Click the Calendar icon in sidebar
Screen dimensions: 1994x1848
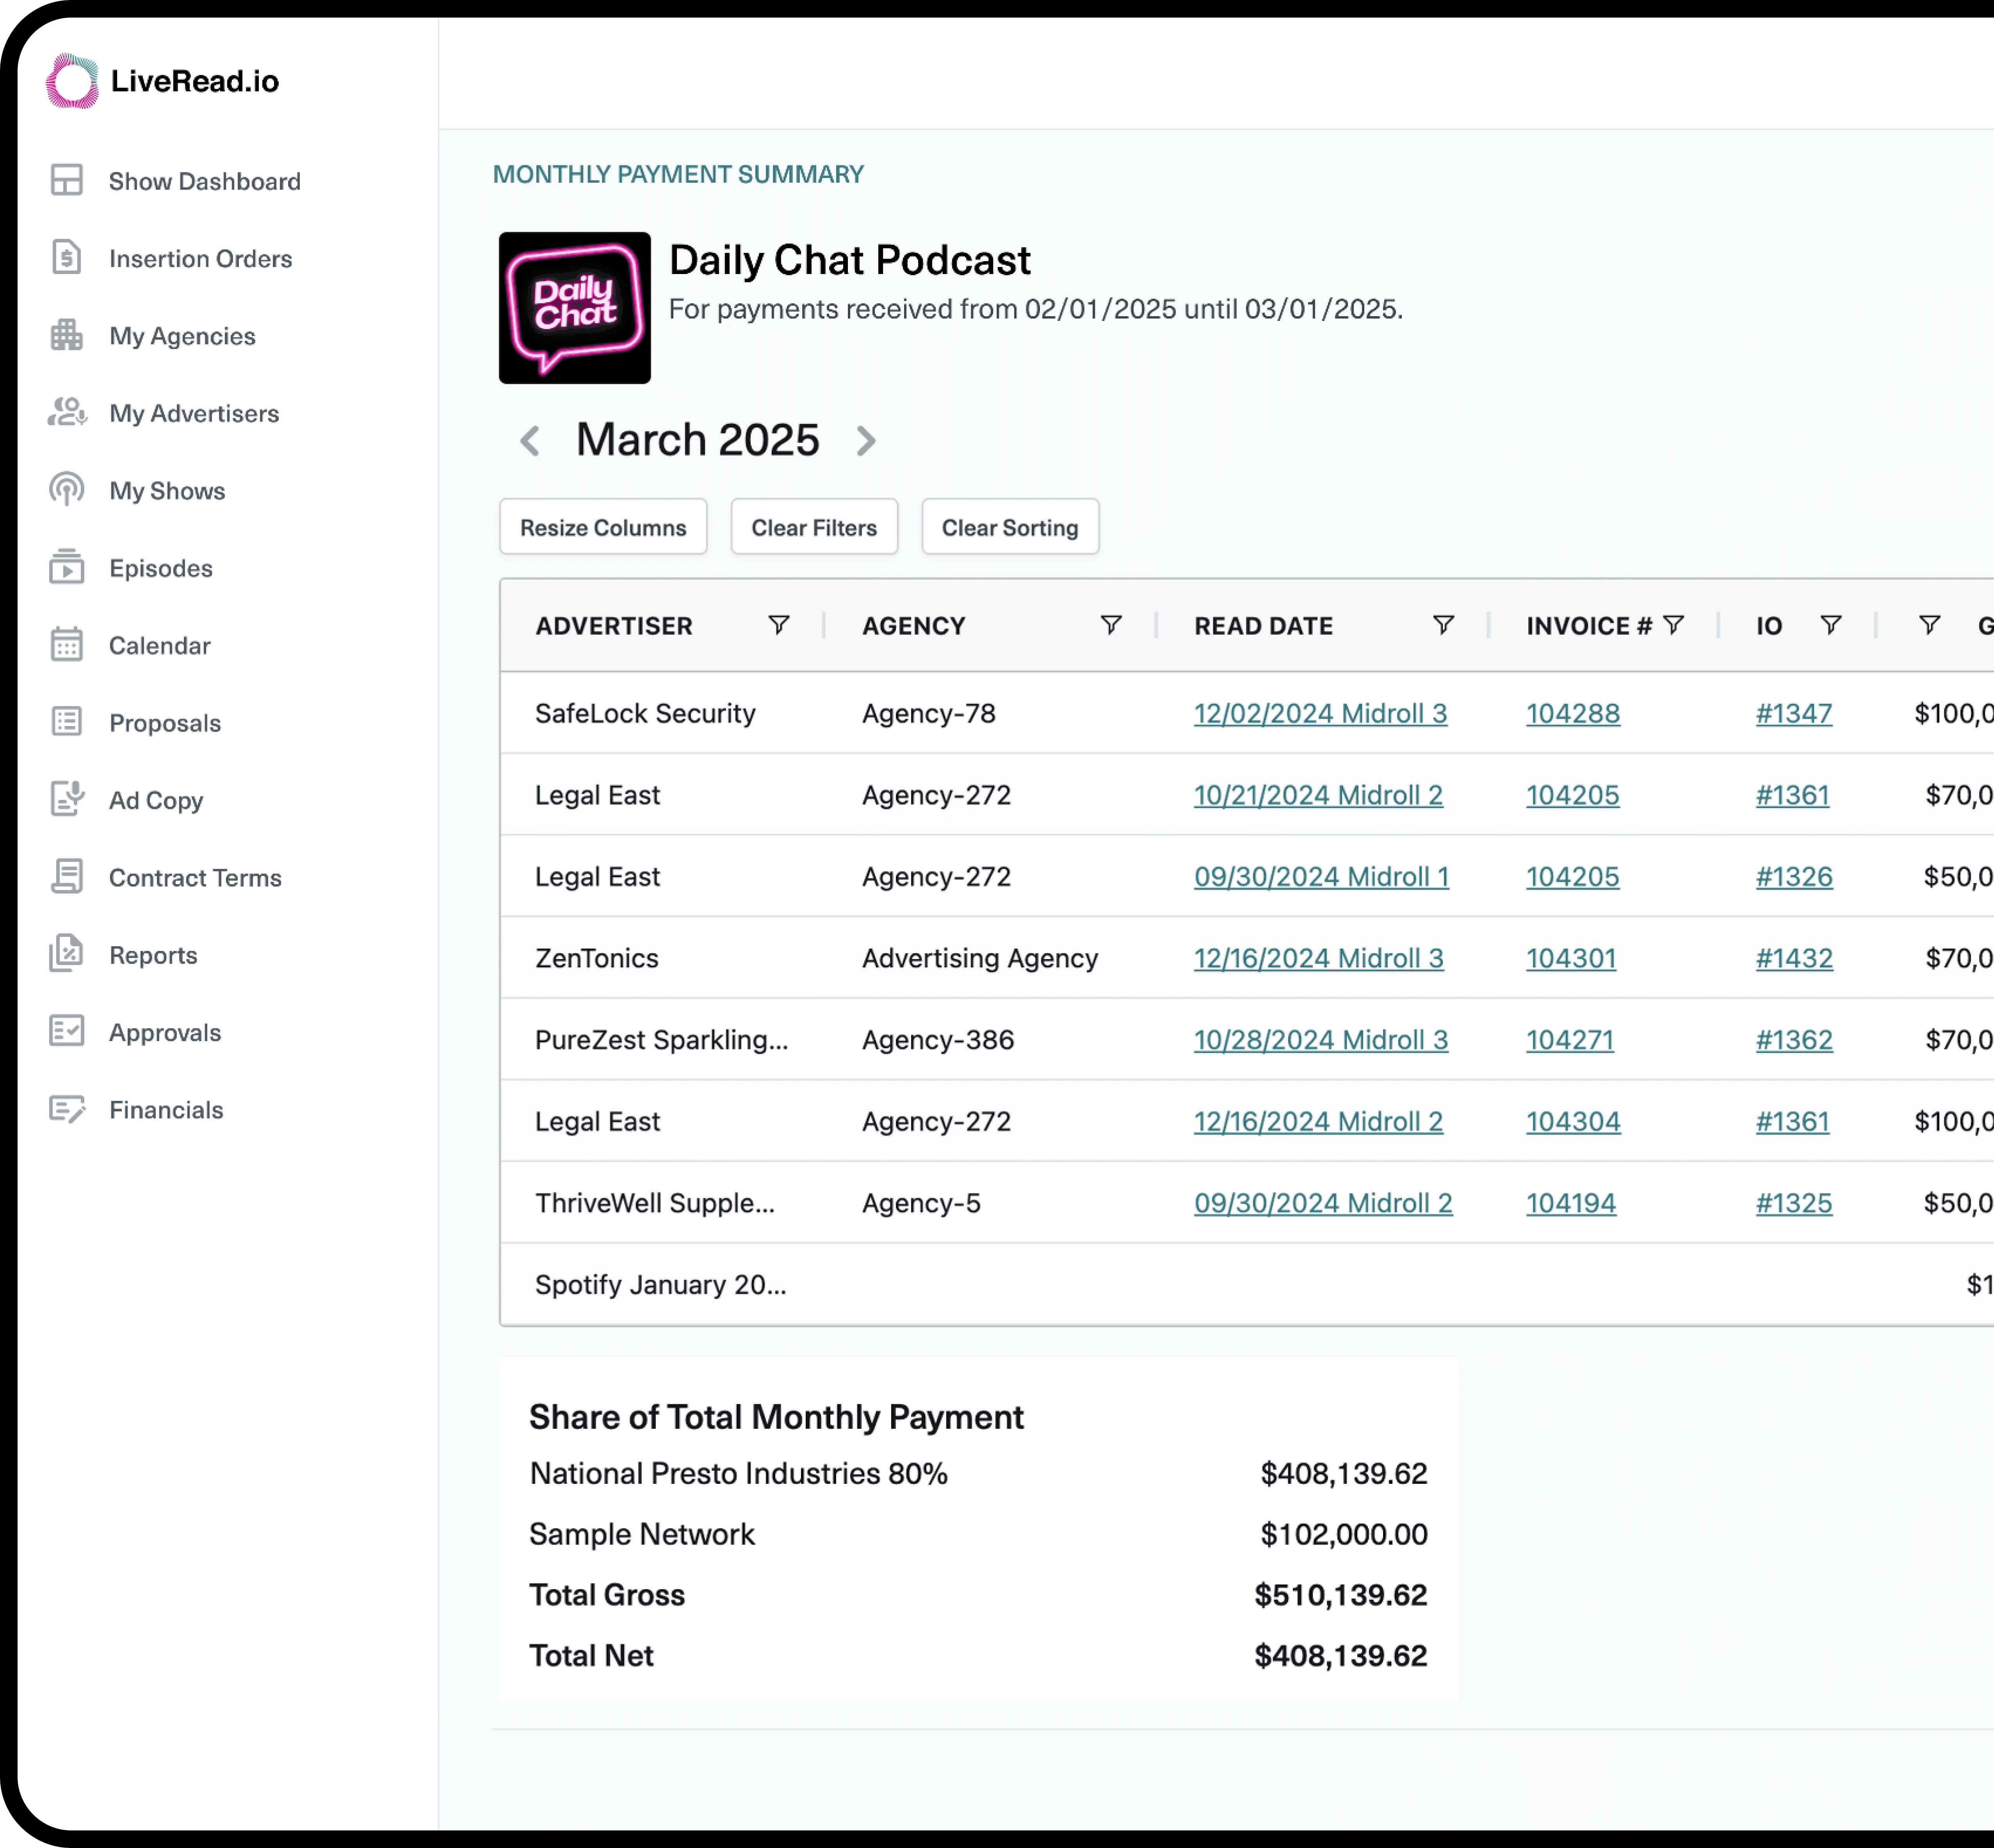[67, 644]
